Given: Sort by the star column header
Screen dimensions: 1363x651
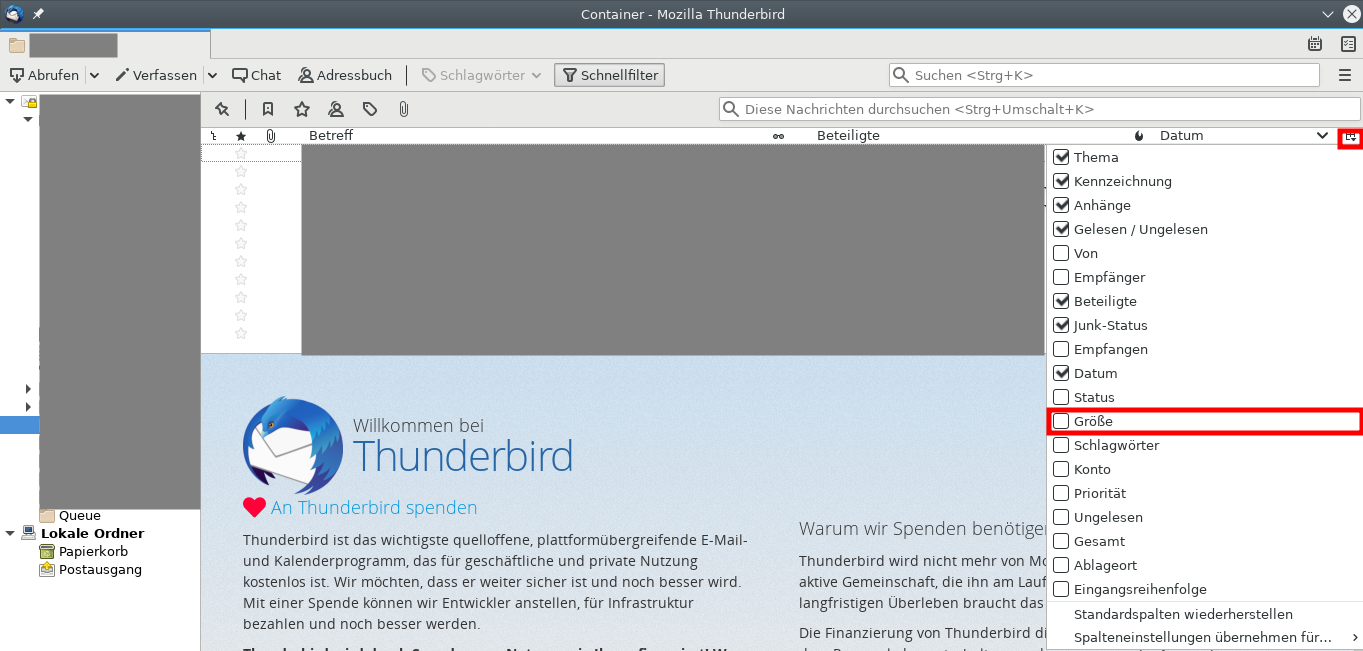Looking at the screenshot, I should point(241,136).
